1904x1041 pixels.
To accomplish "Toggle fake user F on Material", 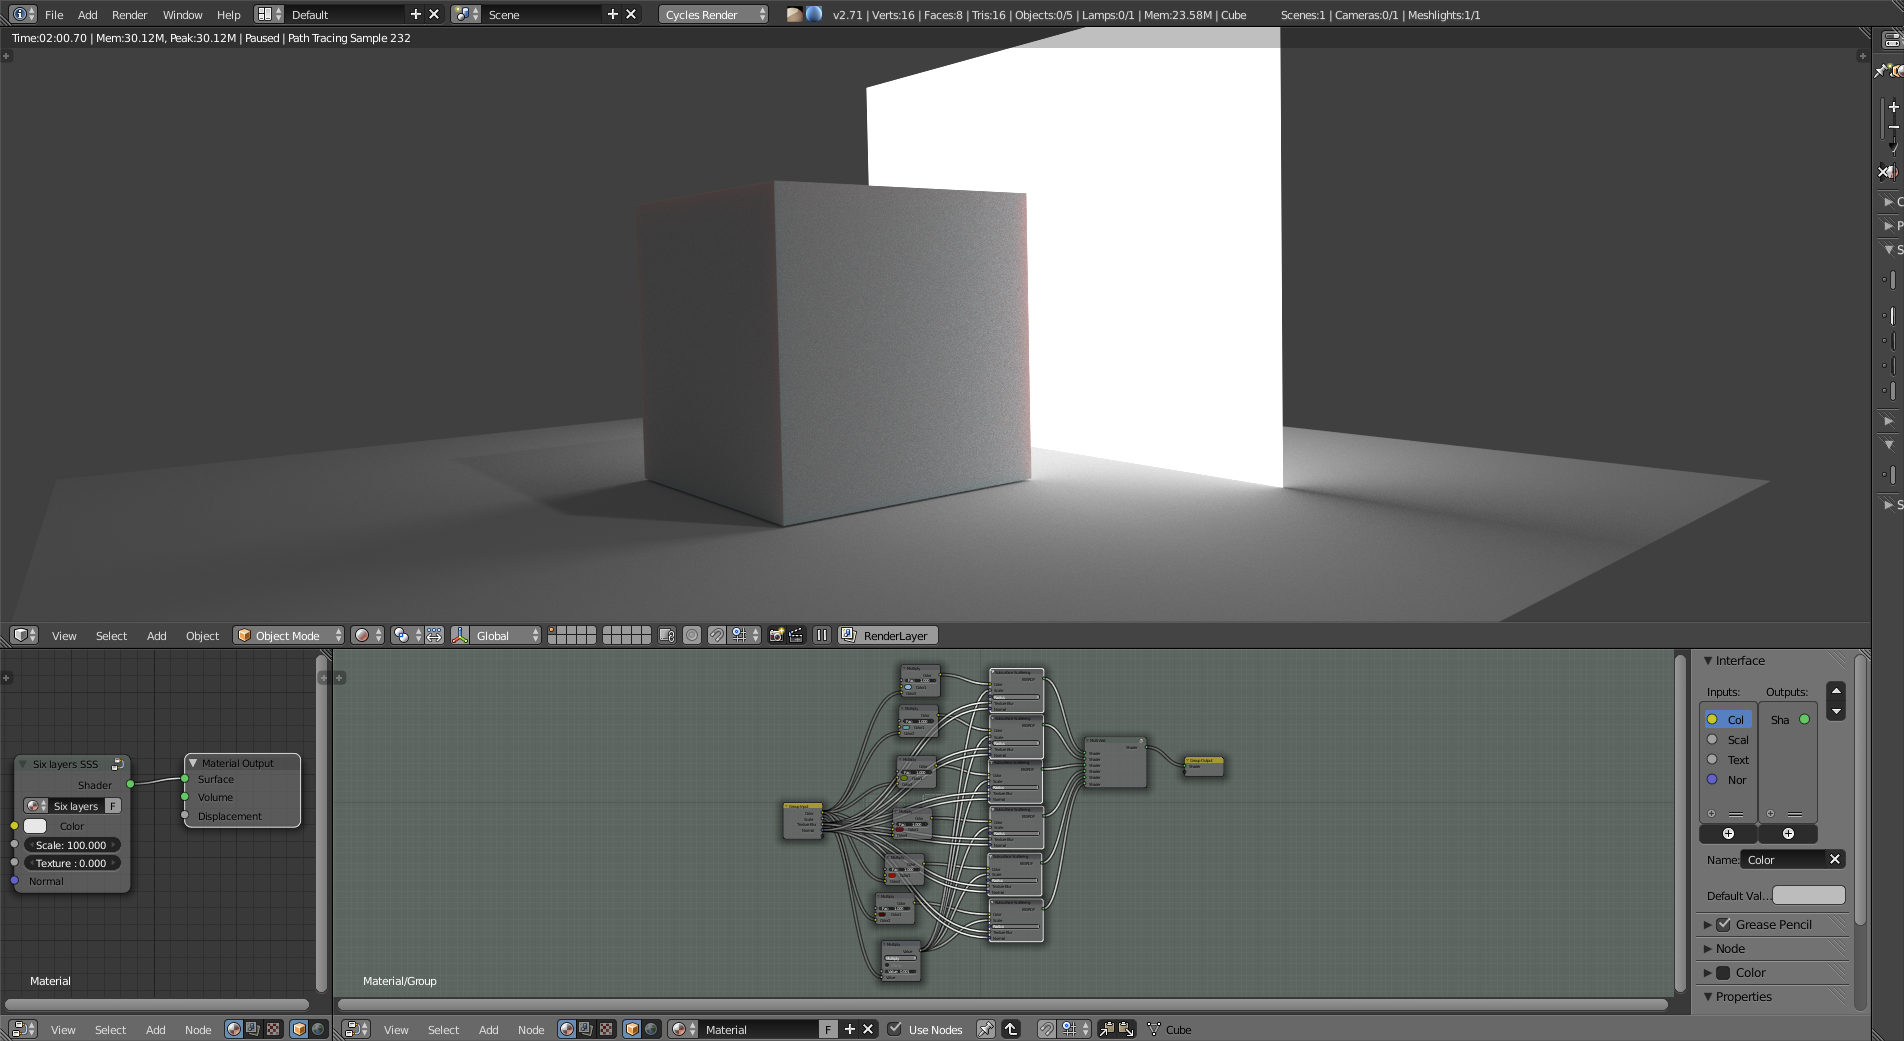I will [x=828, y=1029].
